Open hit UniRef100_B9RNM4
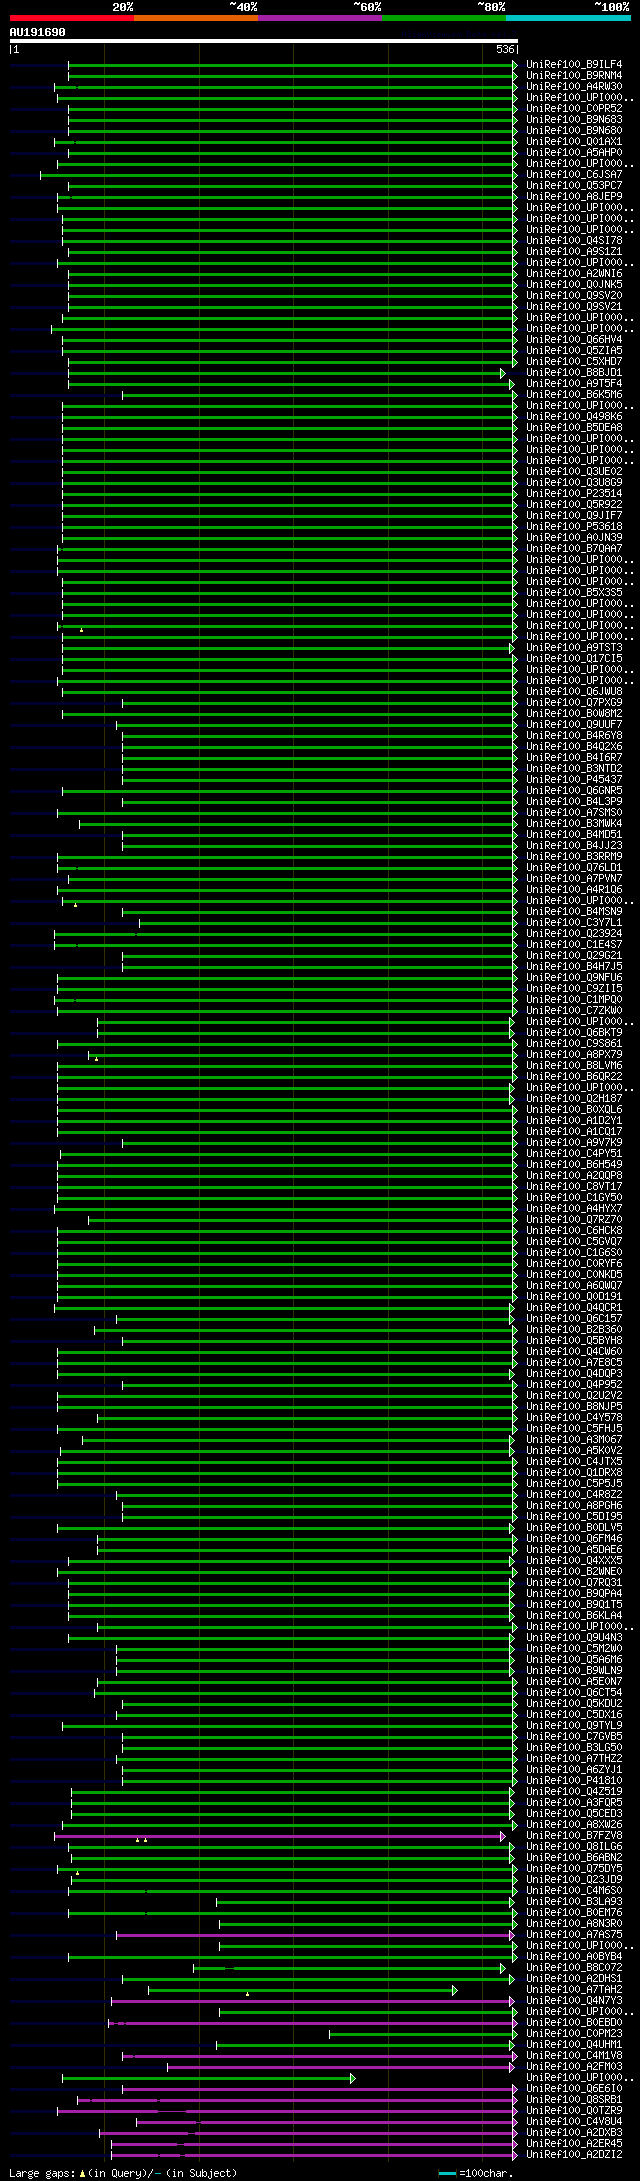 click(x=574, y=75)
